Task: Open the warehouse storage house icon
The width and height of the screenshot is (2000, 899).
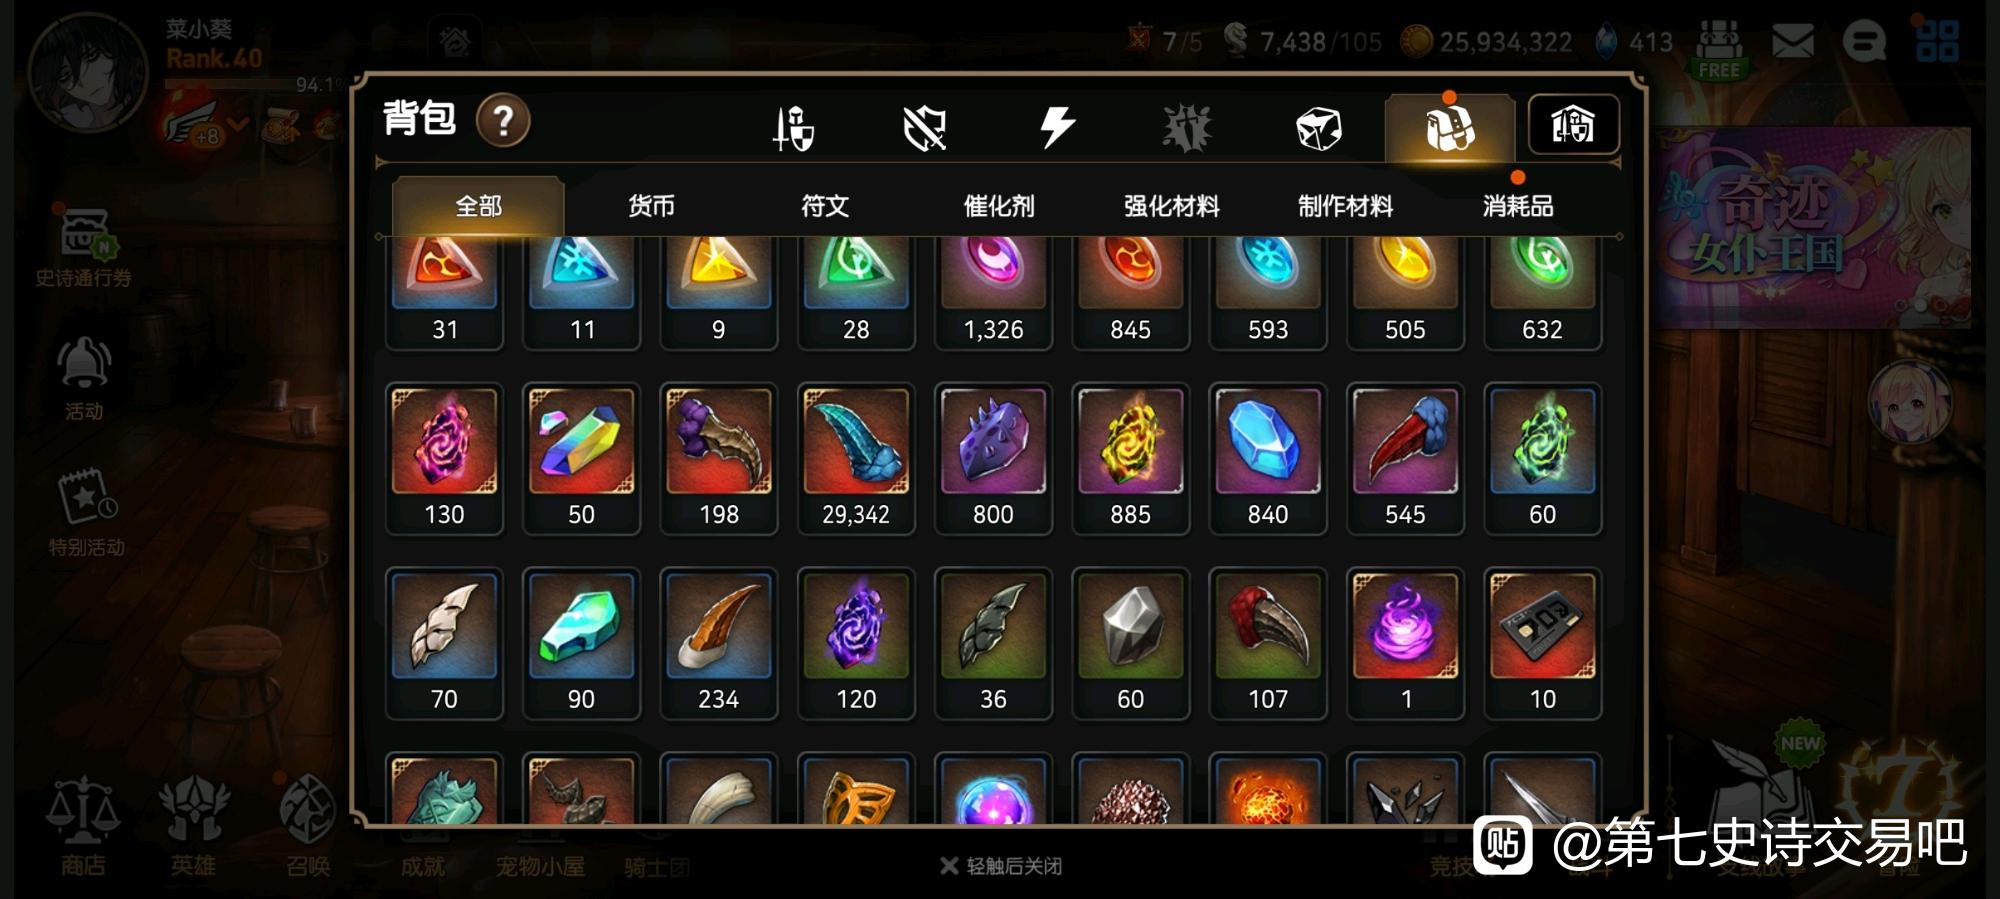Action: pyautogui.click(x=1573, y=125)
